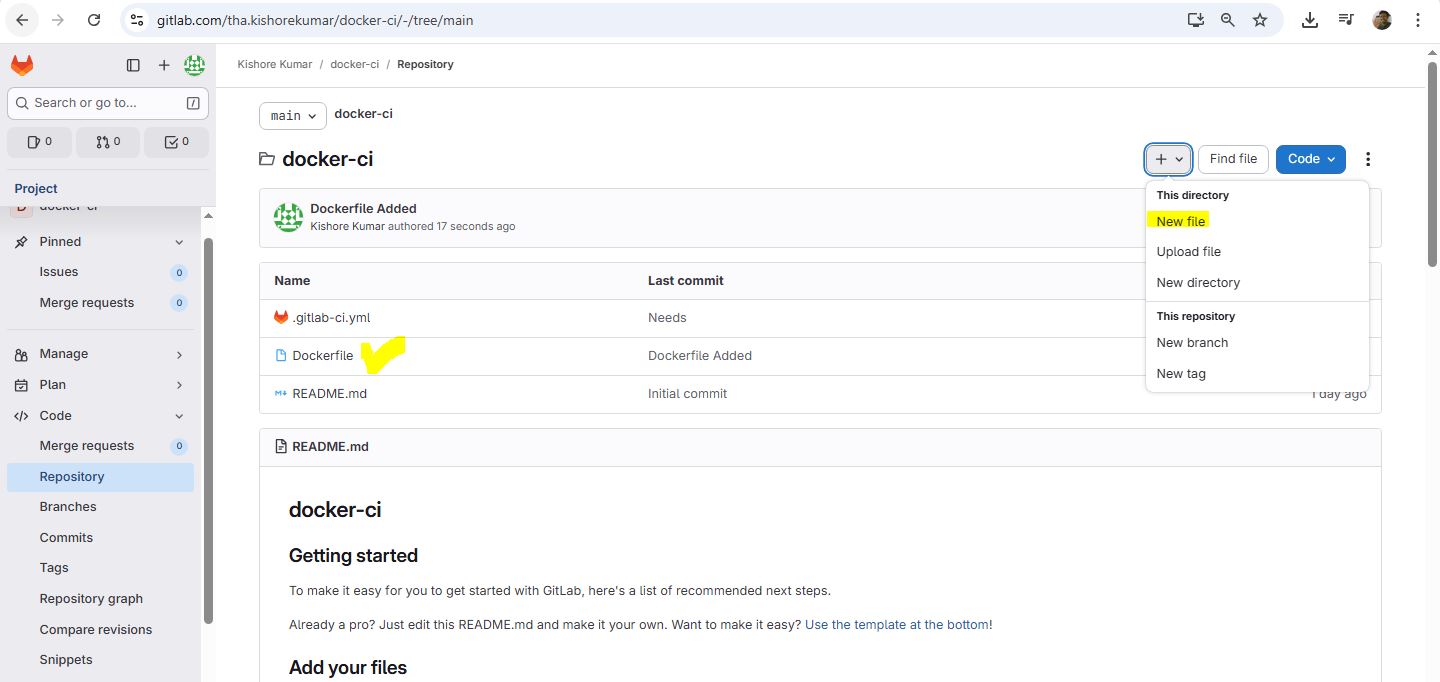This screenshot has width=1440, height=682.
Task: Open the main branch selector dropdown
Action: (x=293, y=116)
